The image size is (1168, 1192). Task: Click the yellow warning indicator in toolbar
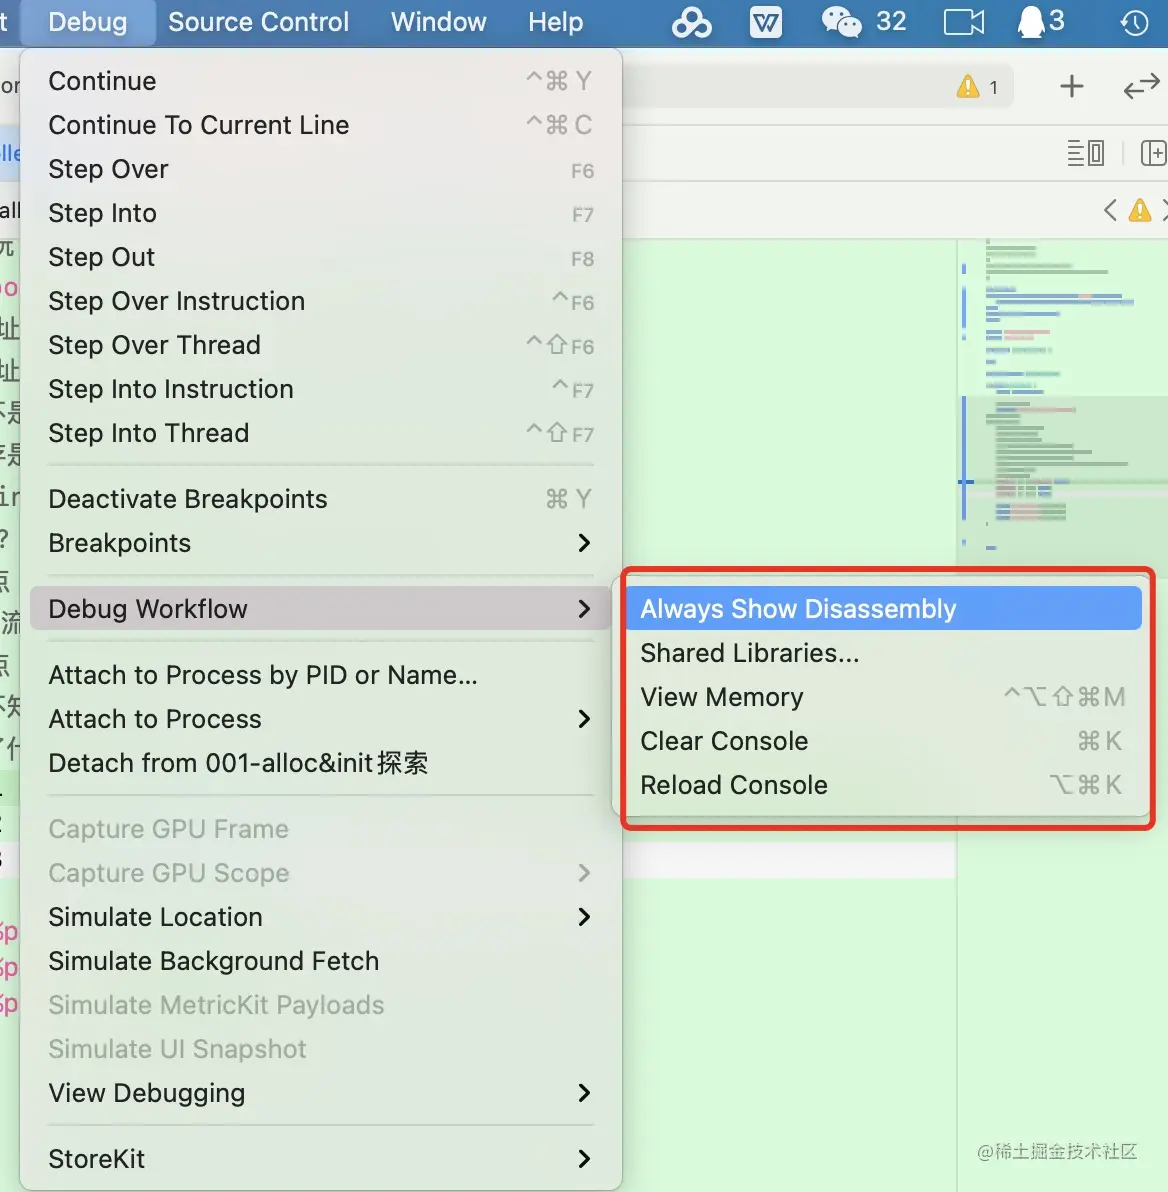point(978,87)
